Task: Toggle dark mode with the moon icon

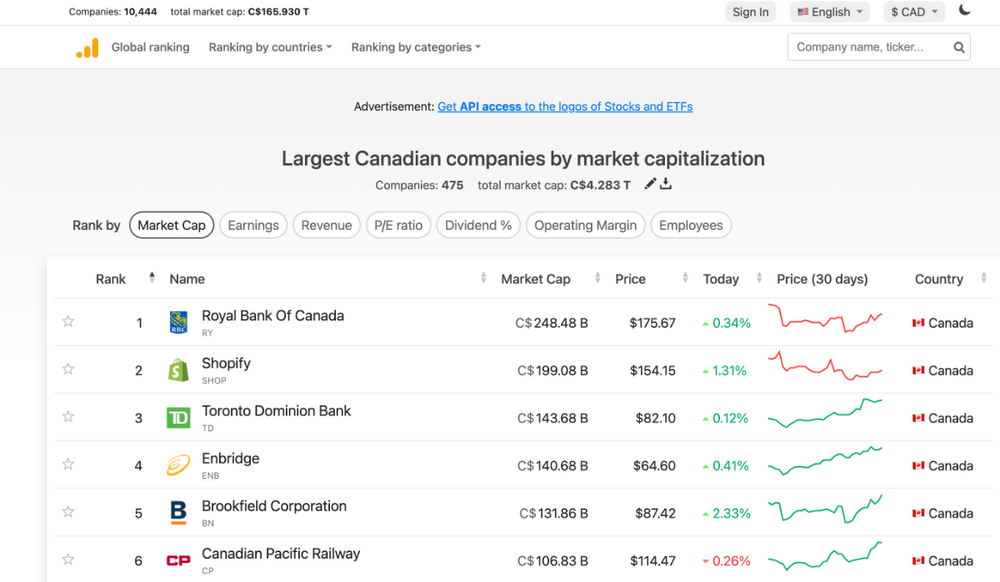Action: (x=964, y=10)
